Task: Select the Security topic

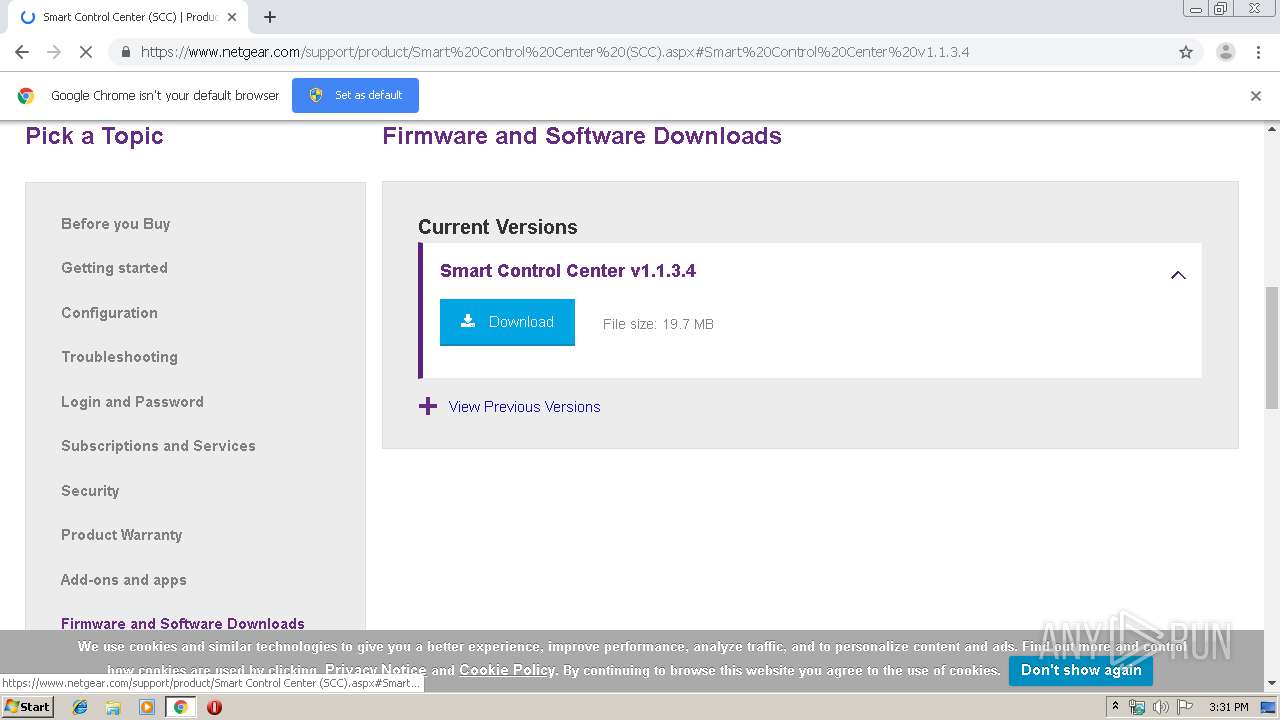Action: (90, 491)
